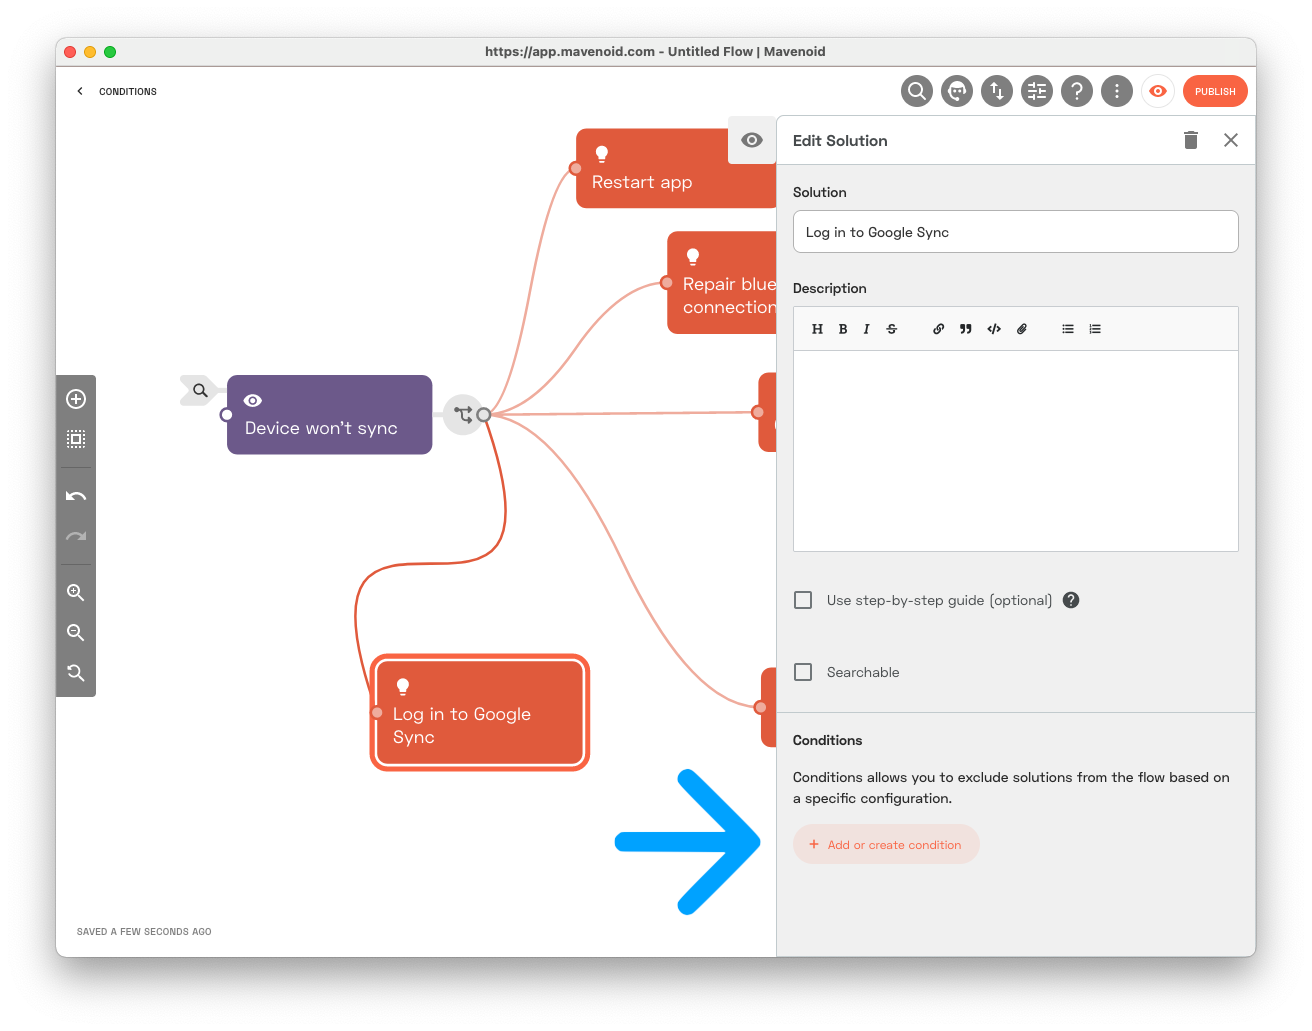Click inside the Description text area
The width and height of the screenshot is (1312, 1031).
coord(1015,450)
